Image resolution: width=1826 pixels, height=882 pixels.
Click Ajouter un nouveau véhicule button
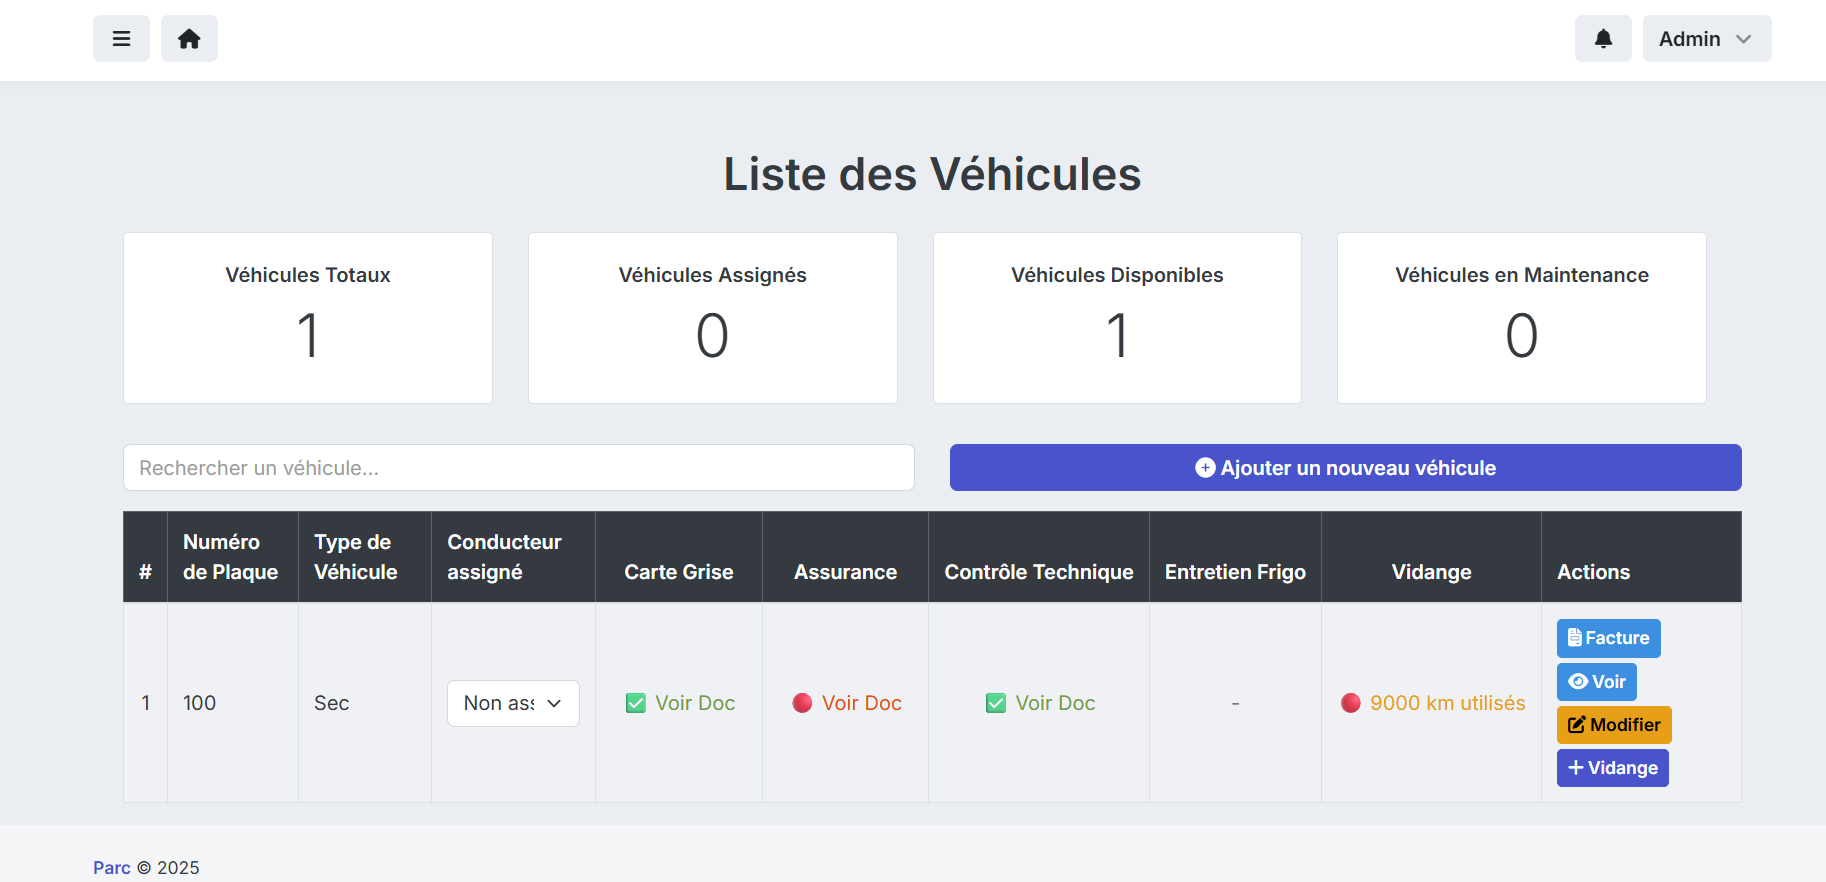click(x=1345, y=468)
